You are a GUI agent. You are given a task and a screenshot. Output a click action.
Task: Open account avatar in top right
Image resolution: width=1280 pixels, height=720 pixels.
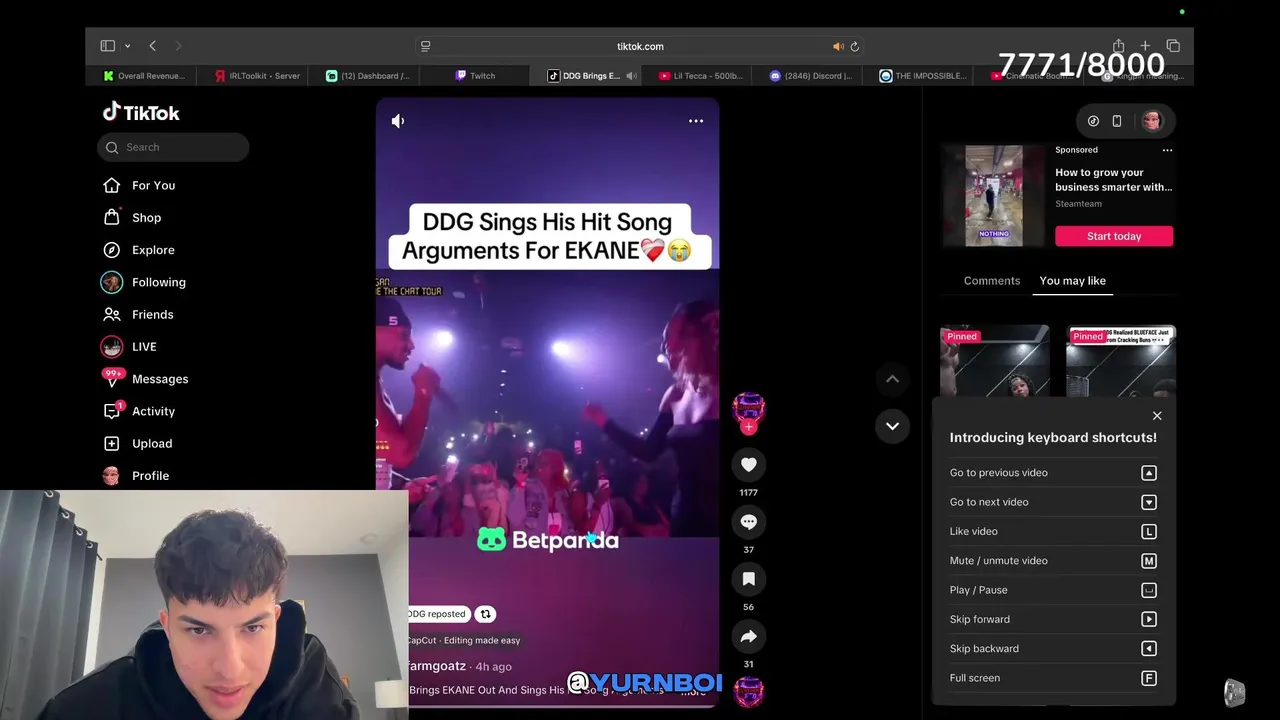point(1152,121)
